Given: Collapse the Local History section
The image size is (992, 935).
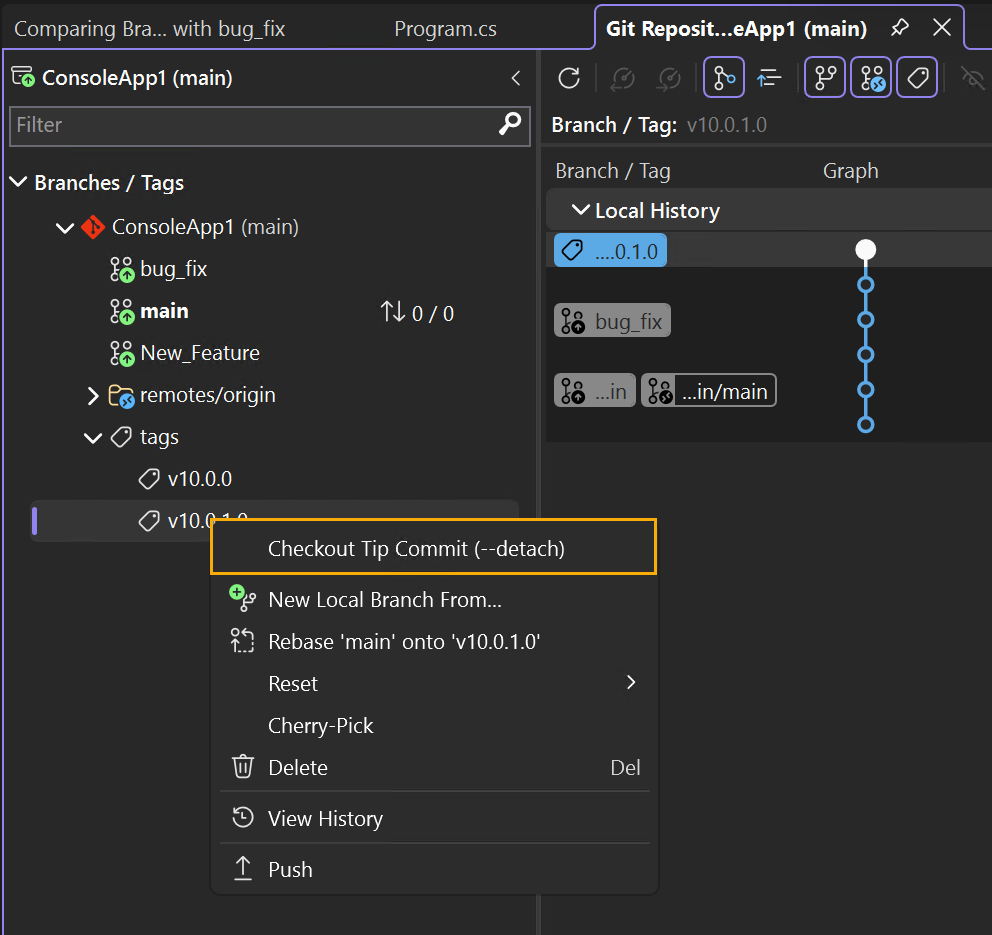Looking at the screenshot, I should 581,210.
